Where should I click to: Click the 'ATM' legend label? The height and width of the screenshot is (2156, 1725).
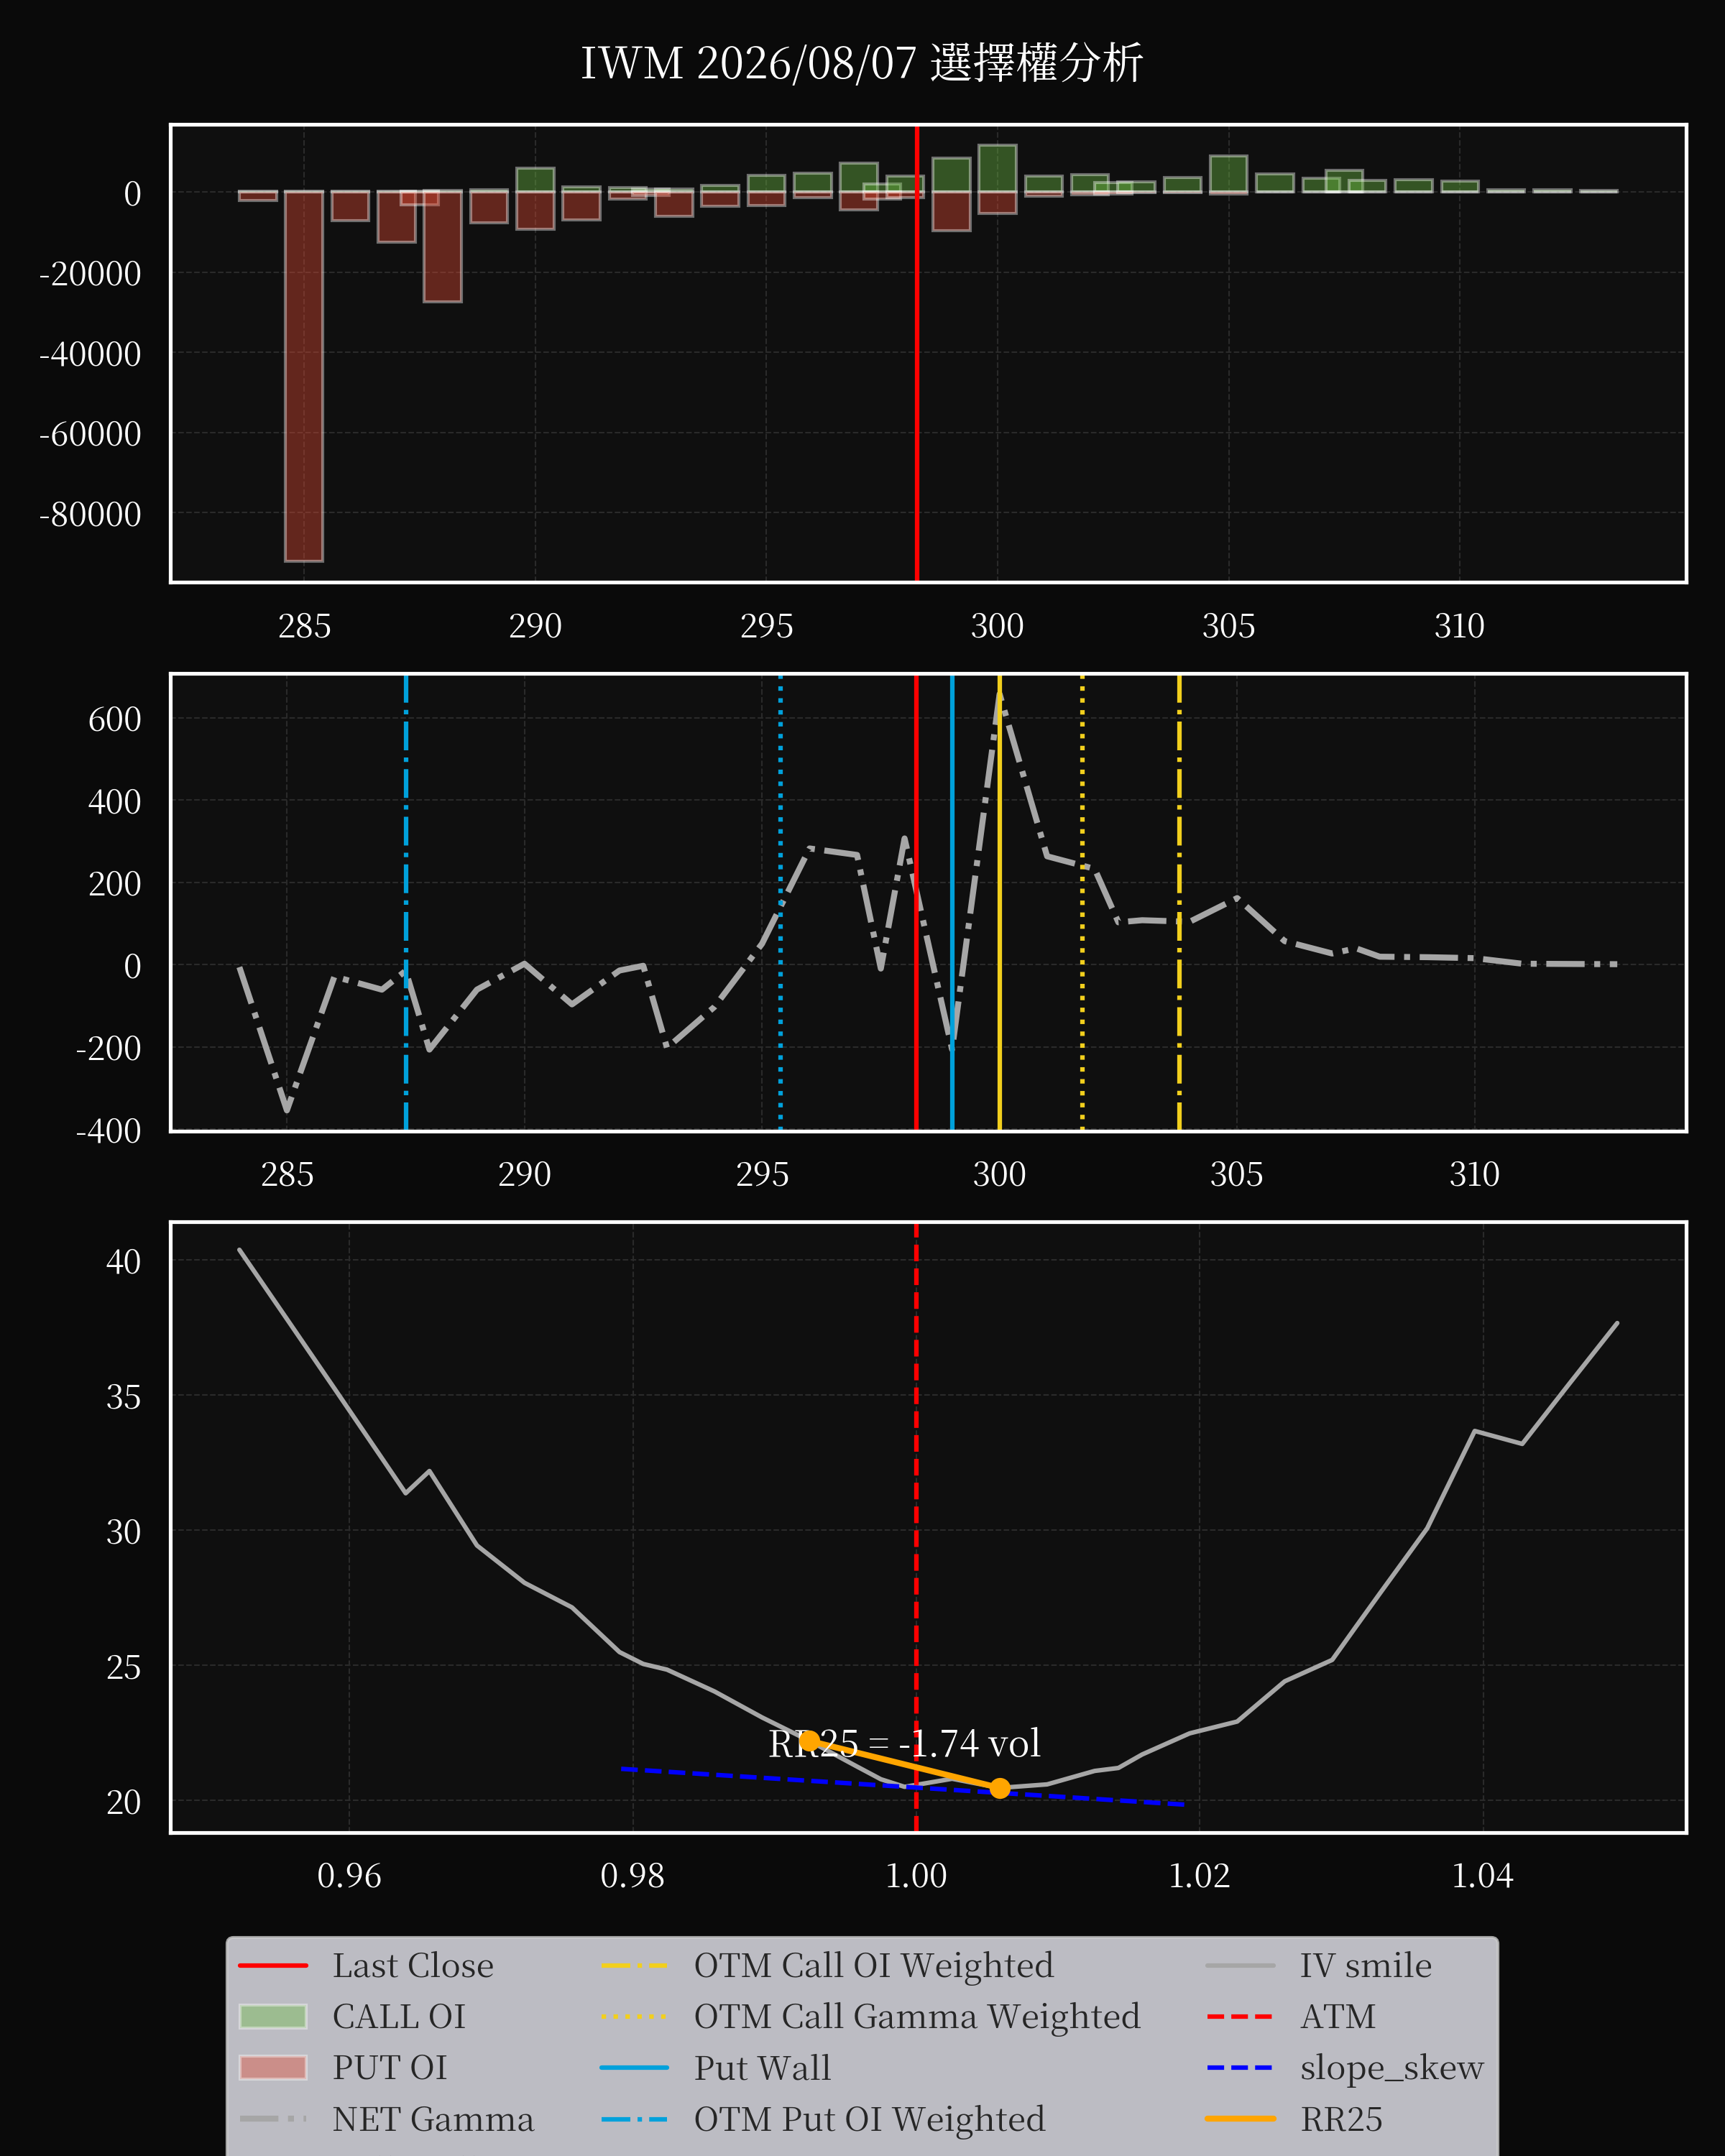pos(1338,2016)
